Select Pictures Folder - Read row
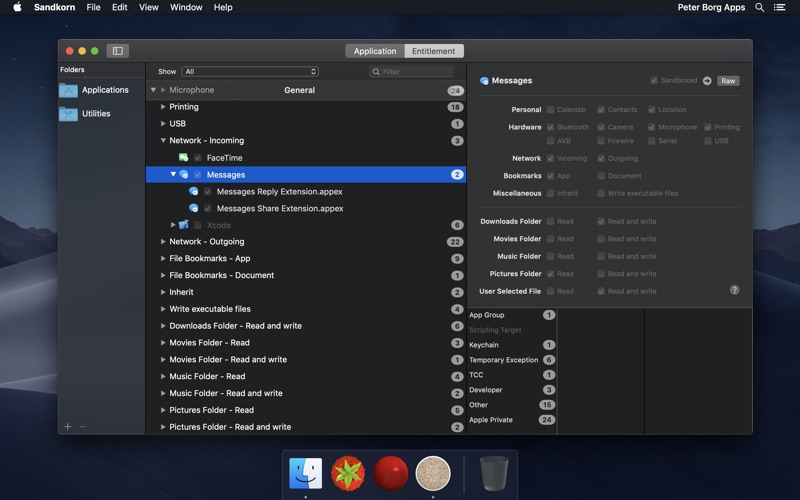Viewport: 800px width, 500px height. pos(306,410)
